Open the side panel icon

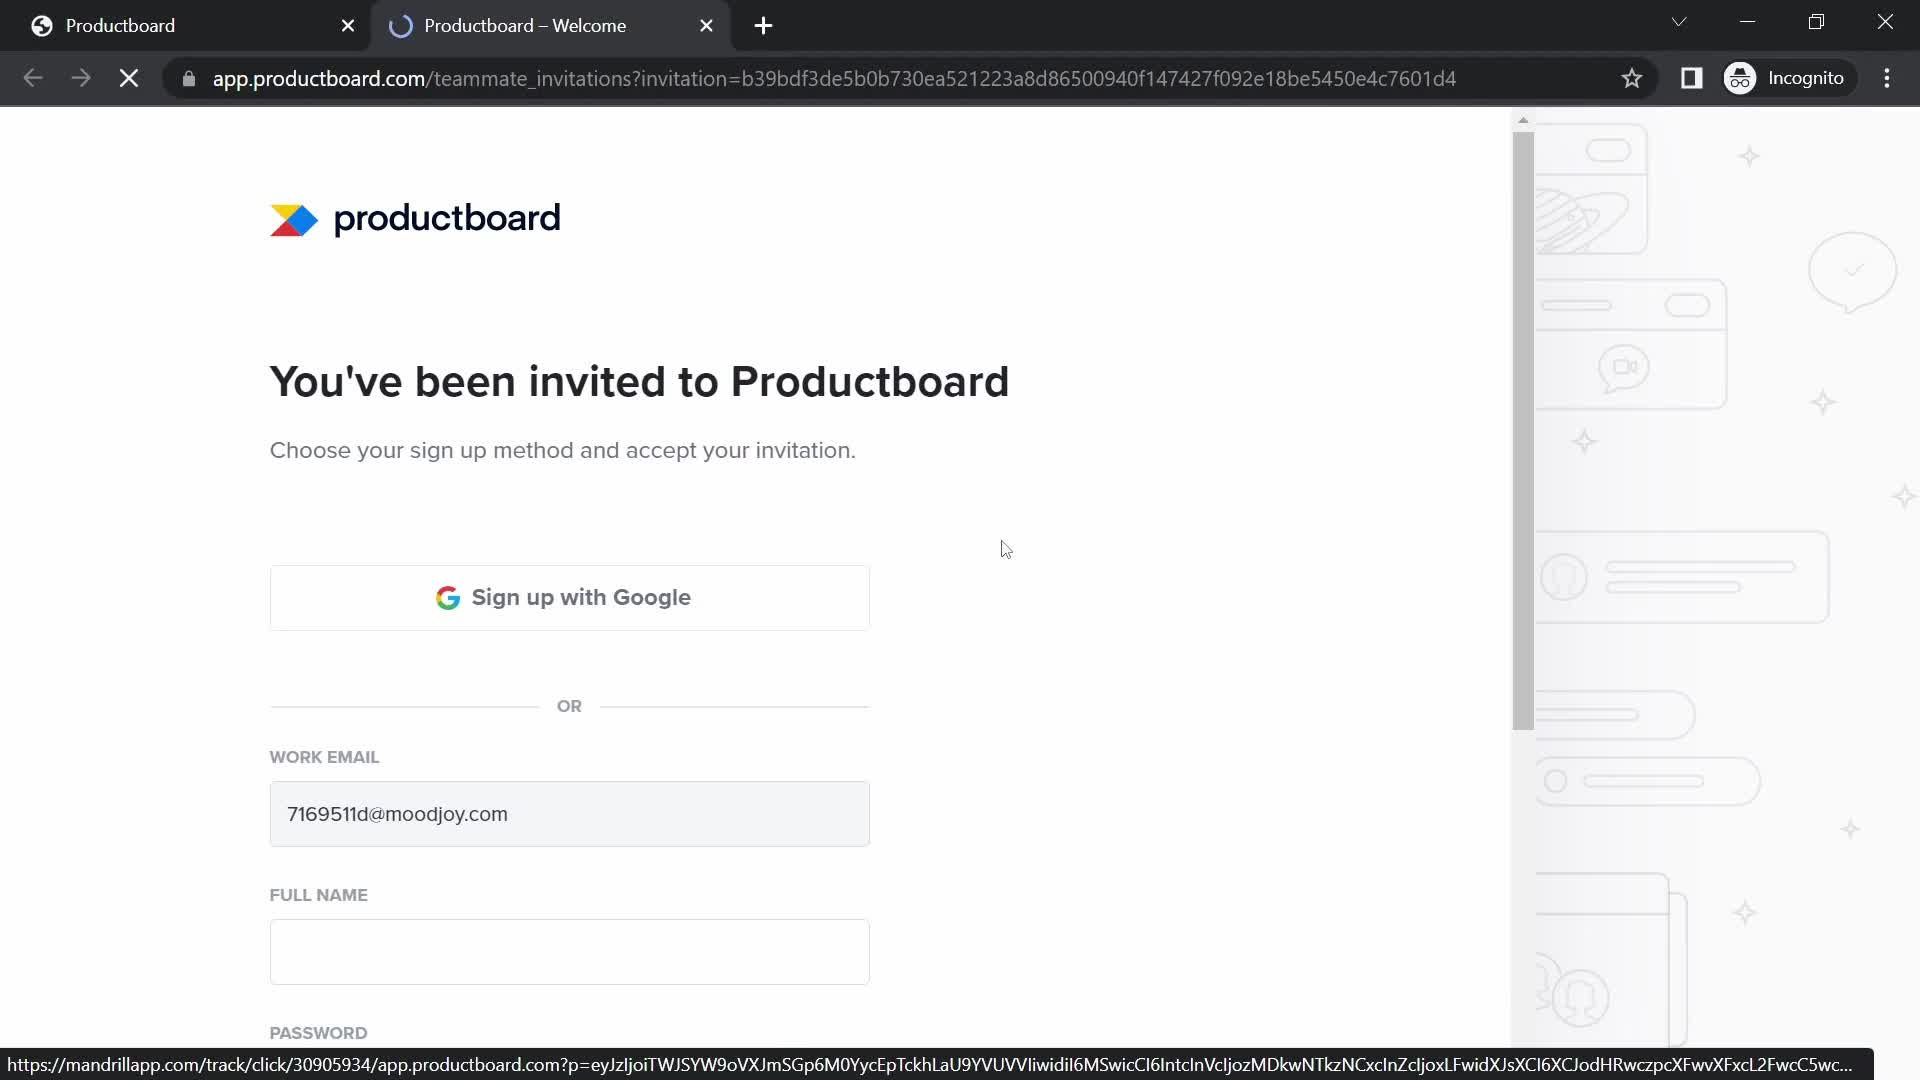1691,78
